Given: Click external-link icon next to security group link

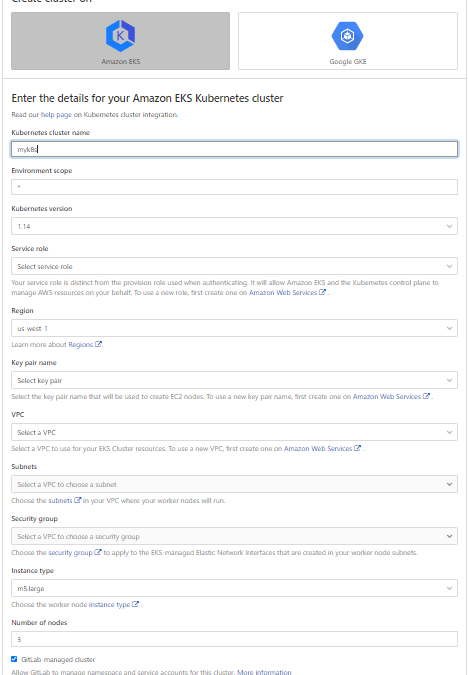Looking at the screenshot, I should coord(98,552).
